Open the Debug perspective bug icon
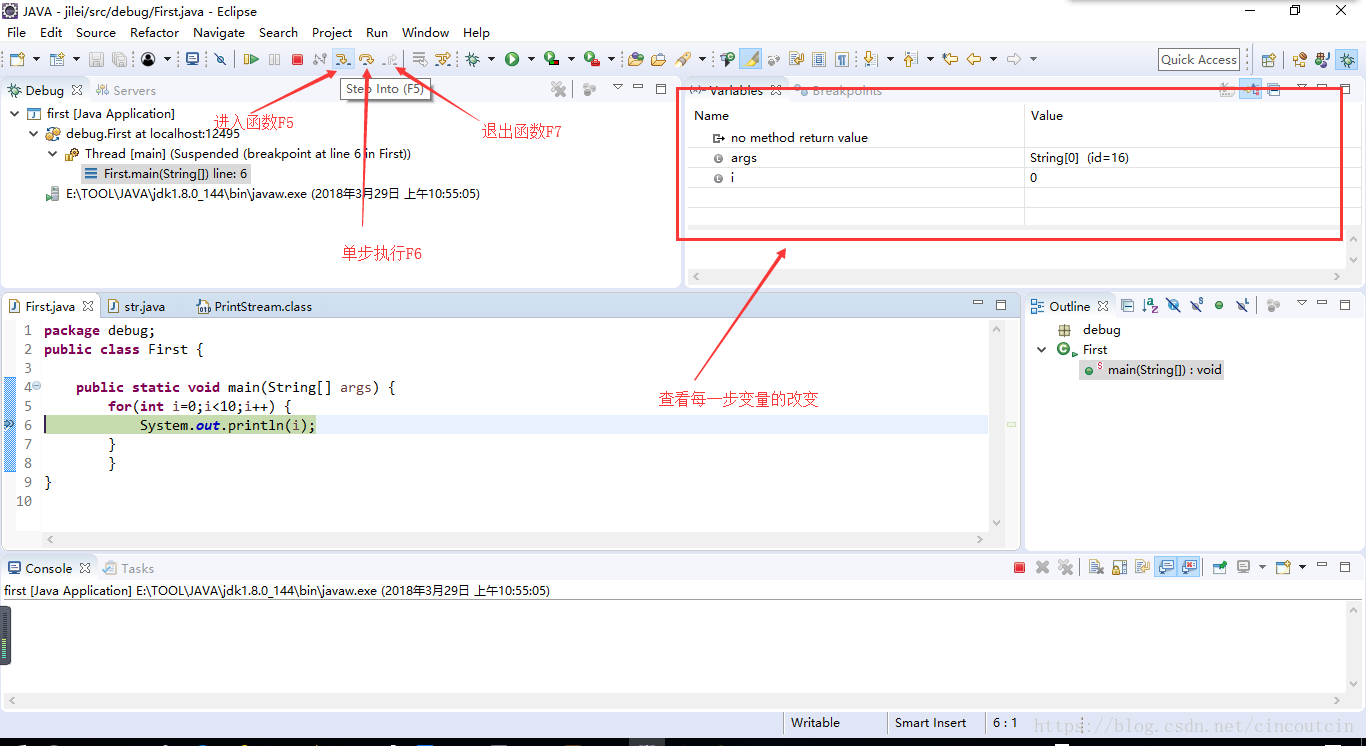This screenshot has width=1366, height=746. (x=1347, y=60)
